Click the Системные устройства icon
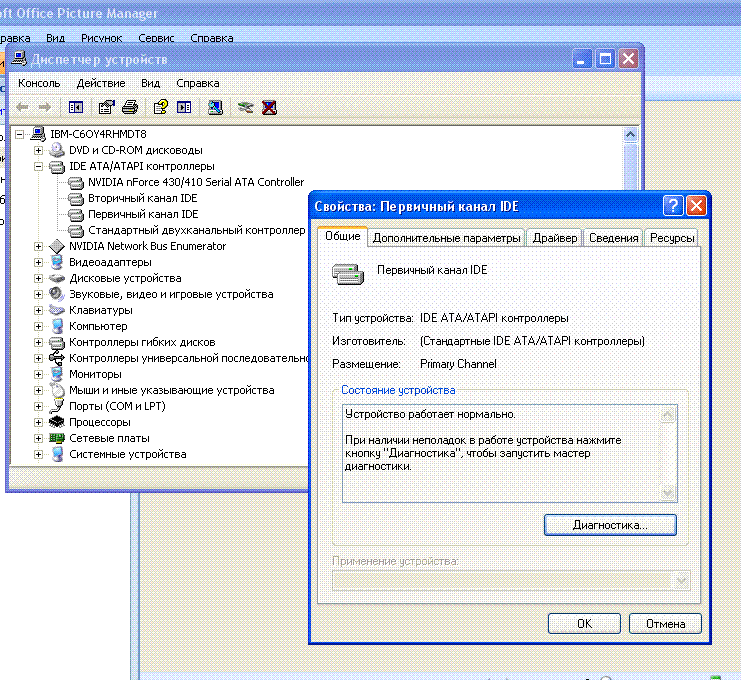Image resolution: width=741 pixels, height=680 pixels. 57,454
